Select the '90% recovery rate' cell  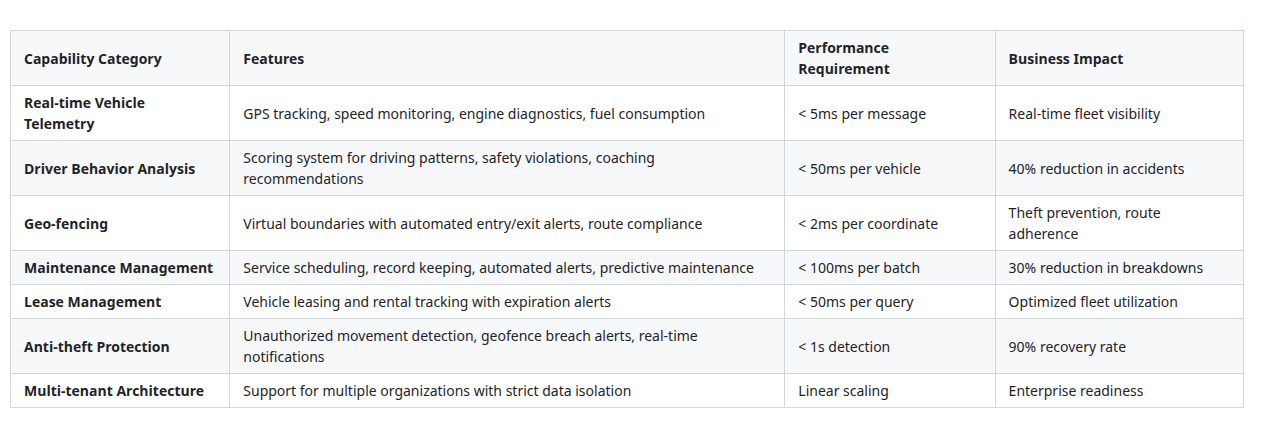(x=1067, y=347)
